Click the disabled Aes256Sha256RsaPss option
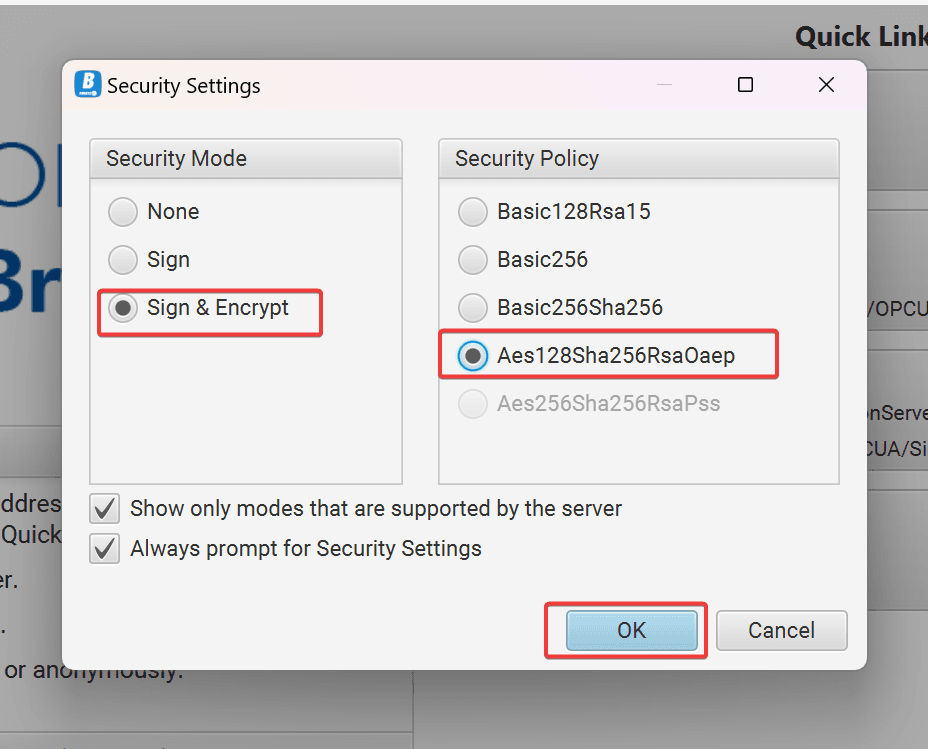 point(472,403)
